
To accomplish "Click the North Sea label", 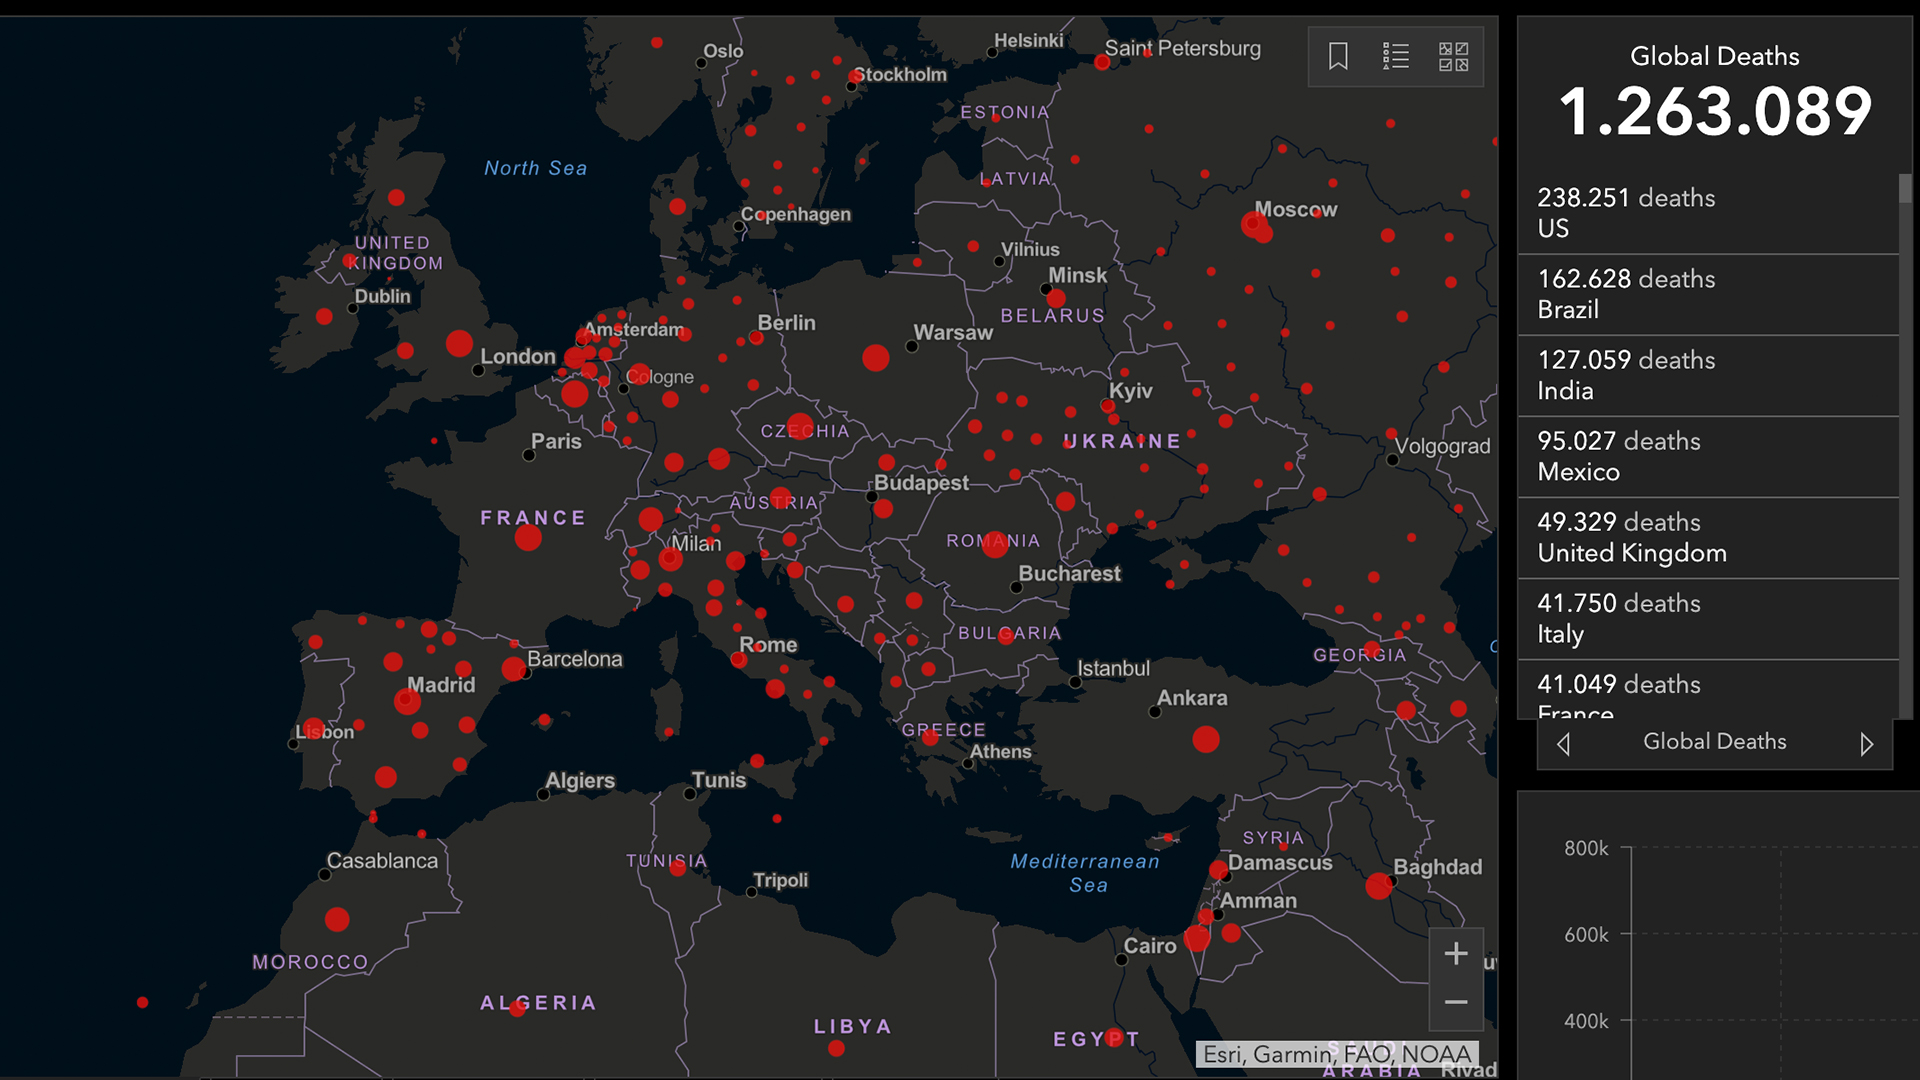I will click(x=535, y=168).
